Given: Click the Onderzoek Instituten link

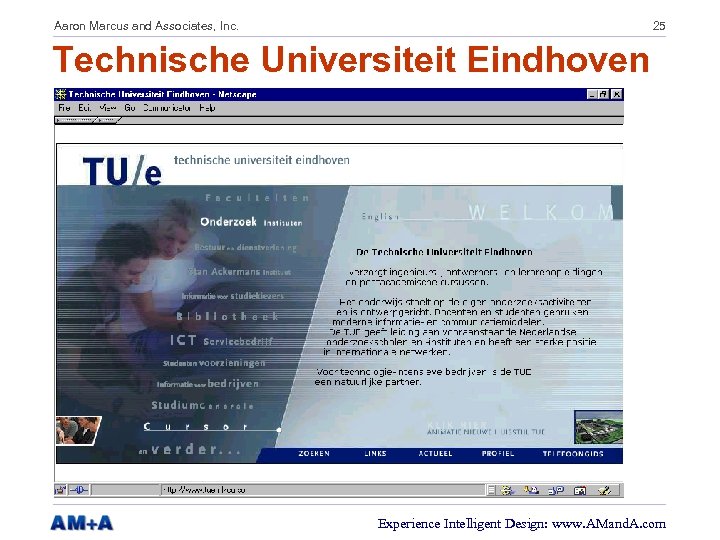Looking at the screenshot, I should pos(251,222).
